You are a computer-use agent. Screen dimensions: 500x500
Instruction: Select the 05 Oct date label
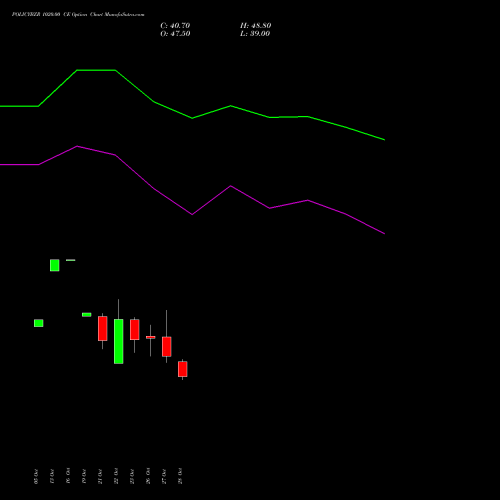[x=36, y=476]
